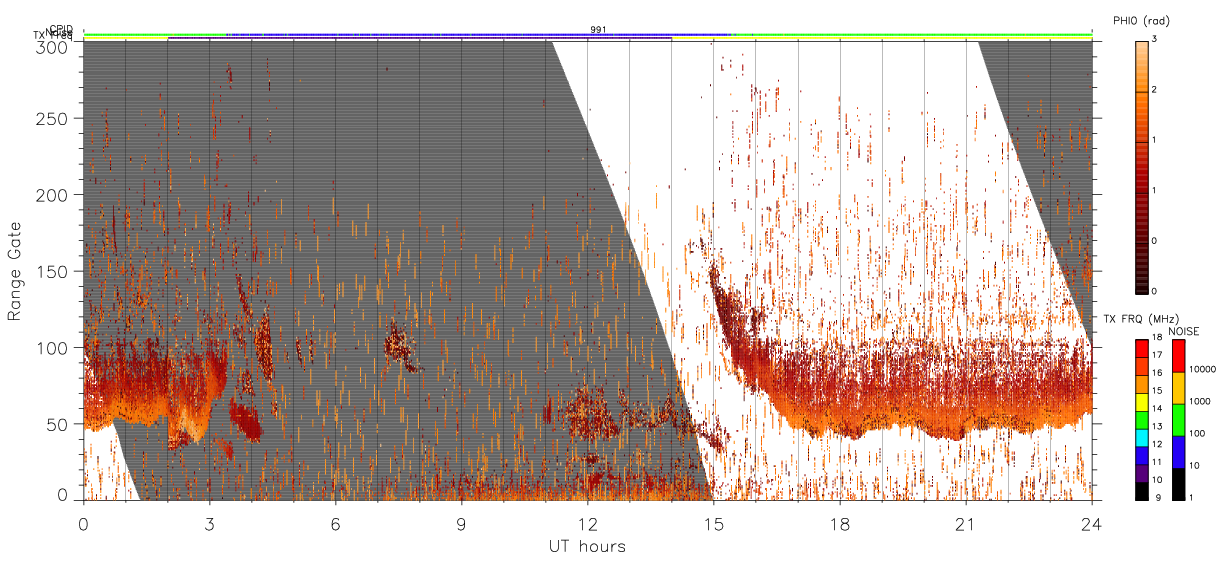Click the '1000' tick of NOISE scale
1228x567 pixels.
pos(1201,402)
